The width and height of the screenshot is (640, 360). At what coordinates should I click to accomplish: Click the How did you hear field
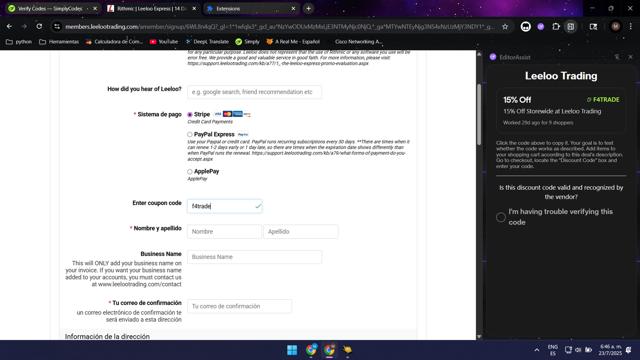coord(254,92)
